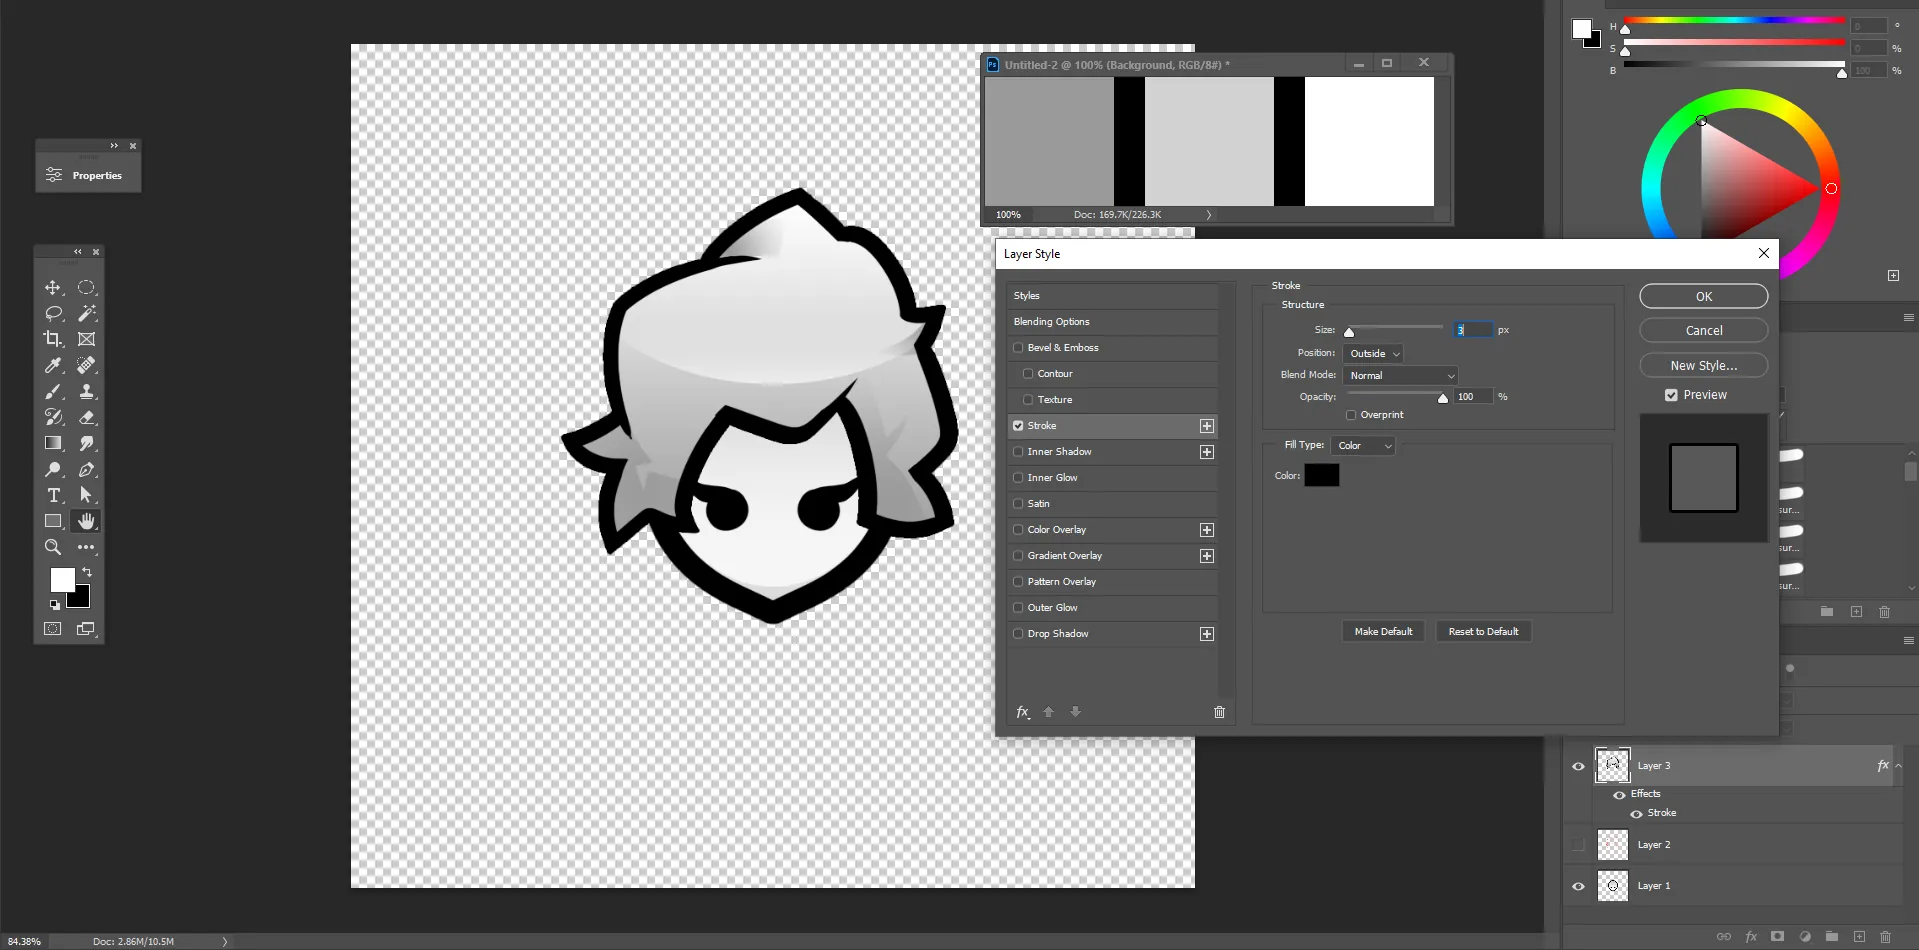Delete the effect with trash icon
This screenshot has height=950, width=1919.
pos(1219,712)
